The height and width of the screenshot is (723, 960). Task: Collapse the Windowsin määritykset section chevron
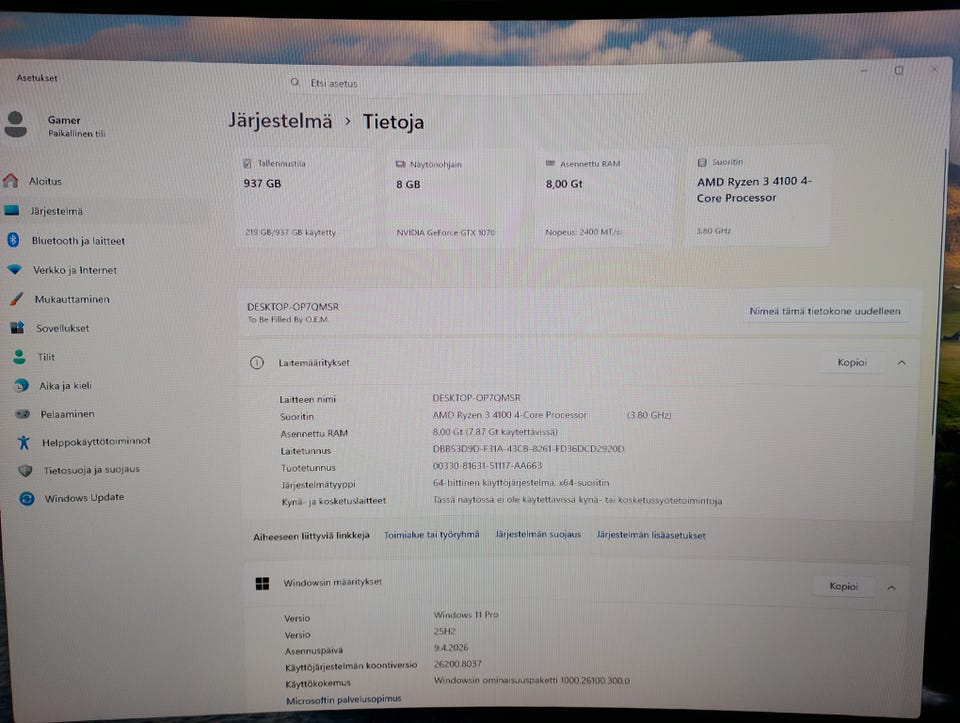(x=891, y=588)
